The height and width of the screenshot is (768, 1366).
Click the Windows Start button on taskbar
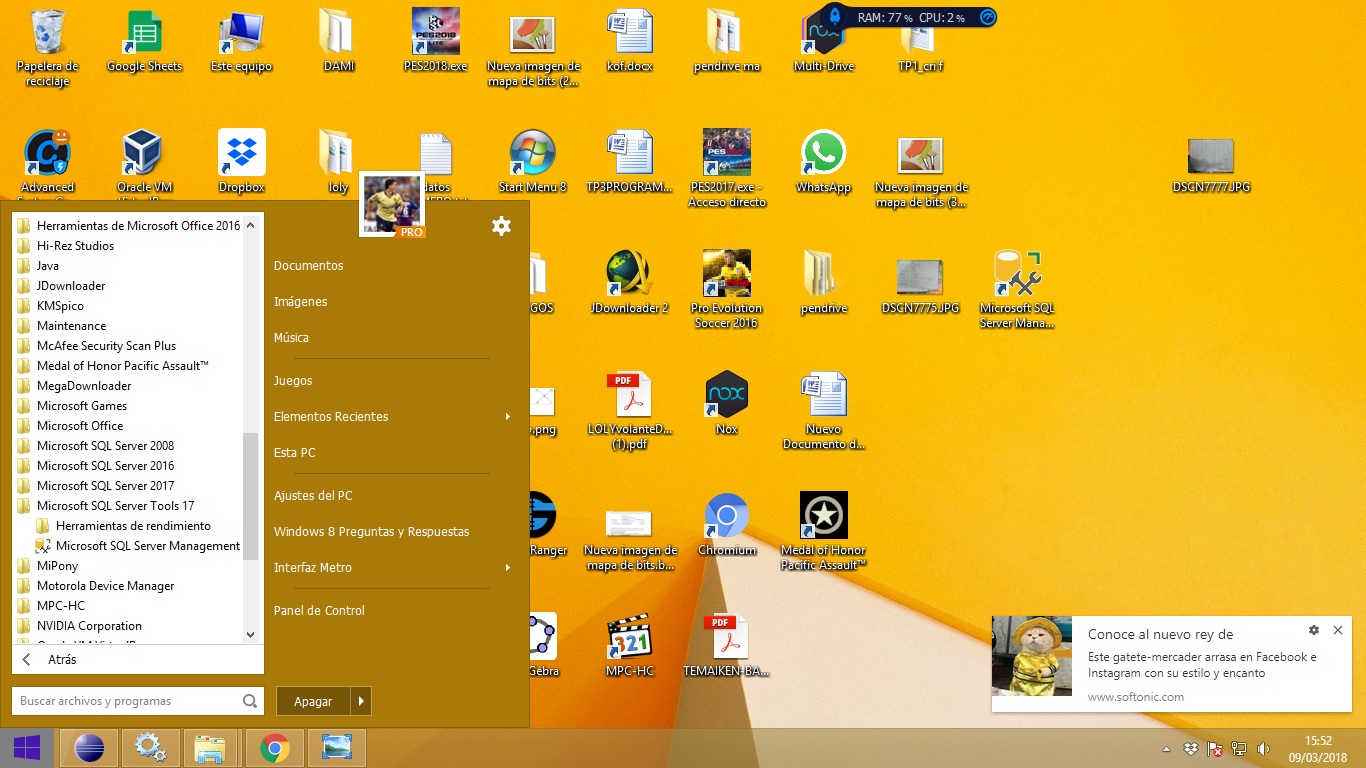(x=27, y=748)
